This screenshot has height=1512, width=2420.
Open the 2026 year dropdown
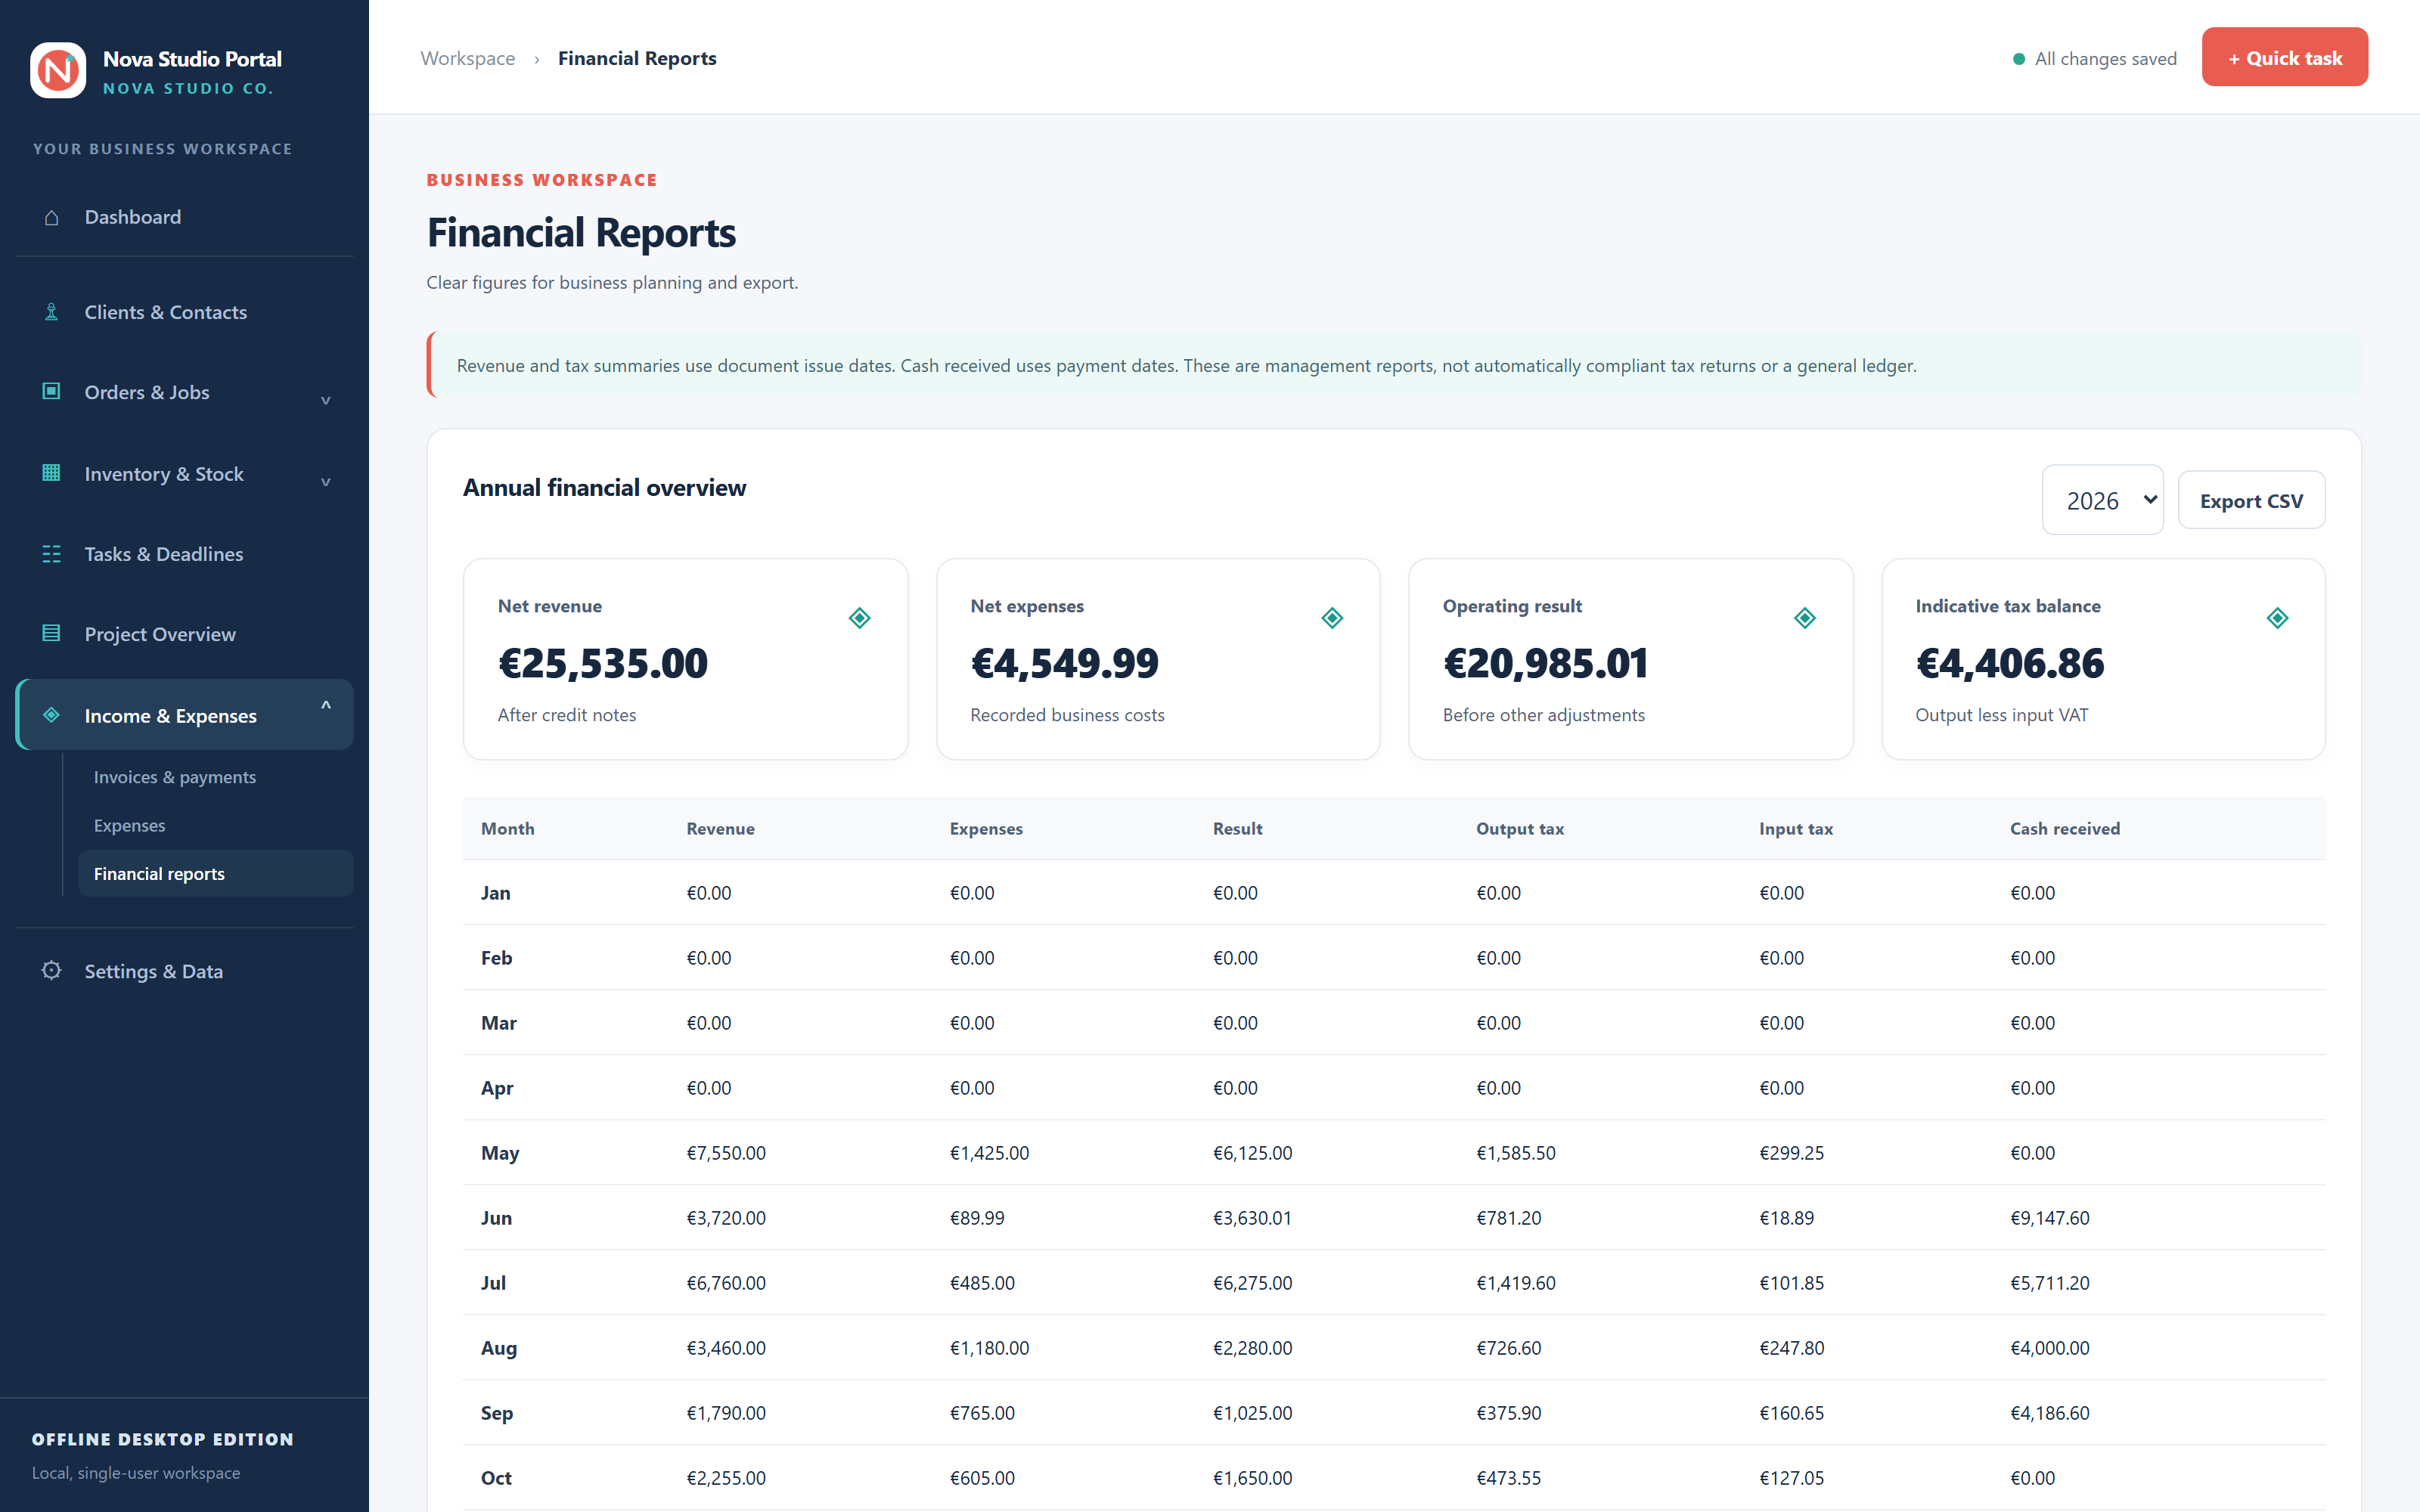click(2102, 500)
